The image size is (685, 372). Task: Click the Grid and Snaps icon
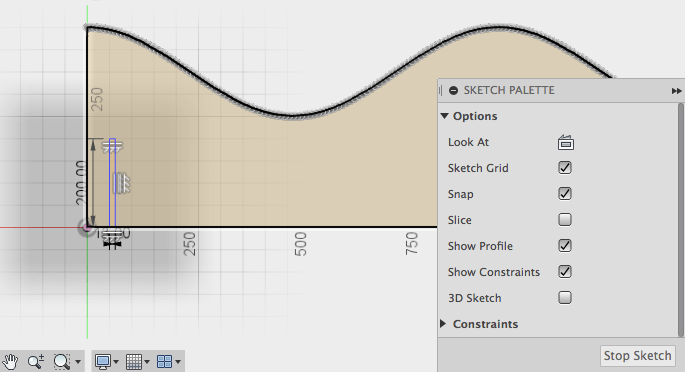pyautogui.click(x=134, y=362)
